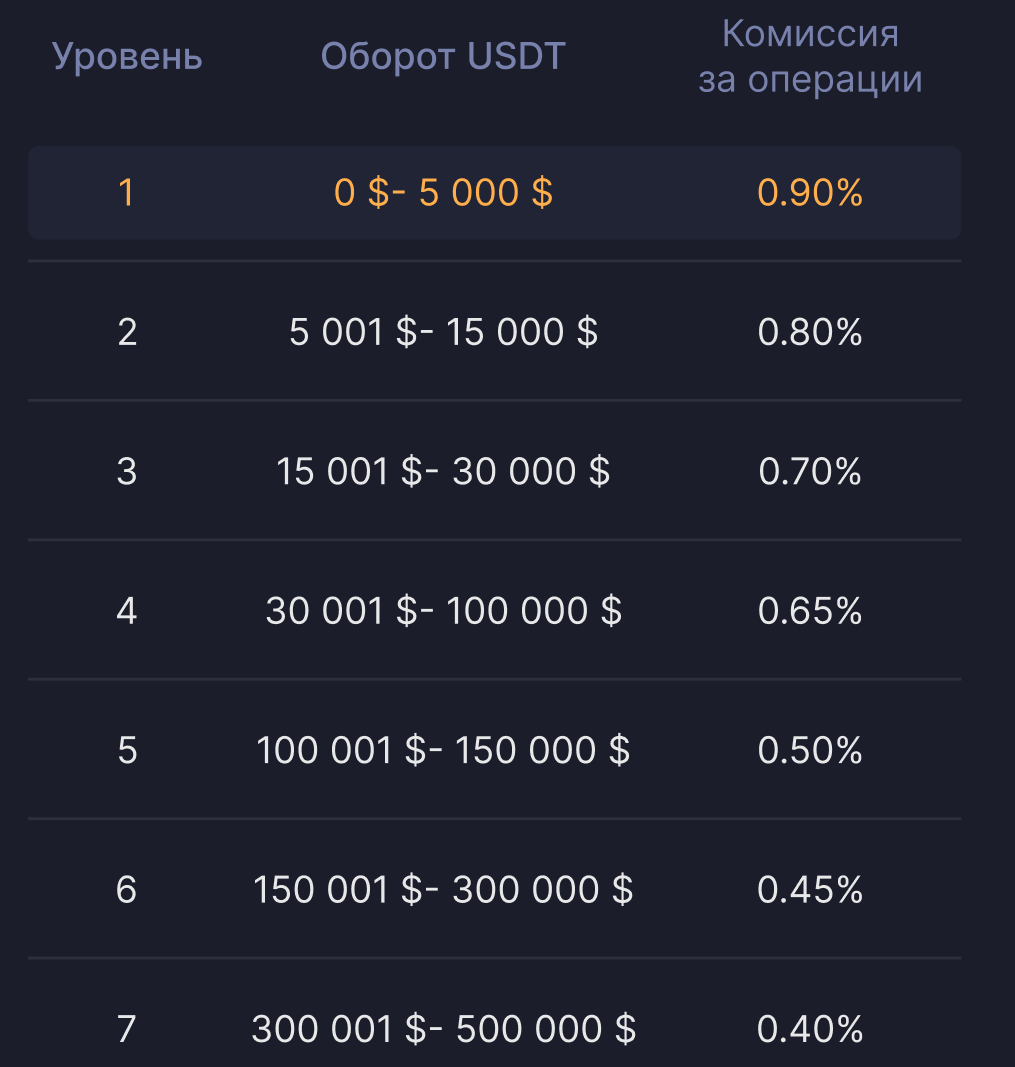The width and height of the screenshot is (1015, 1067).
Task: Select level number 5
Action: [127, 750]
